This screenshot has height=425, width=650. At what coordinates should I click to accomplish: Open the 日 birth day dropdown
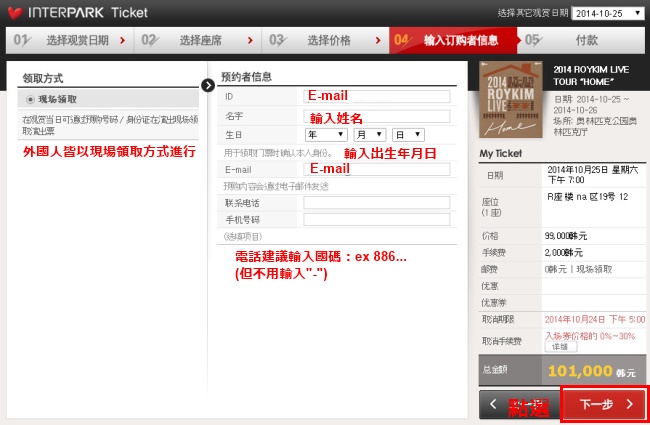[x=408, y=135]
